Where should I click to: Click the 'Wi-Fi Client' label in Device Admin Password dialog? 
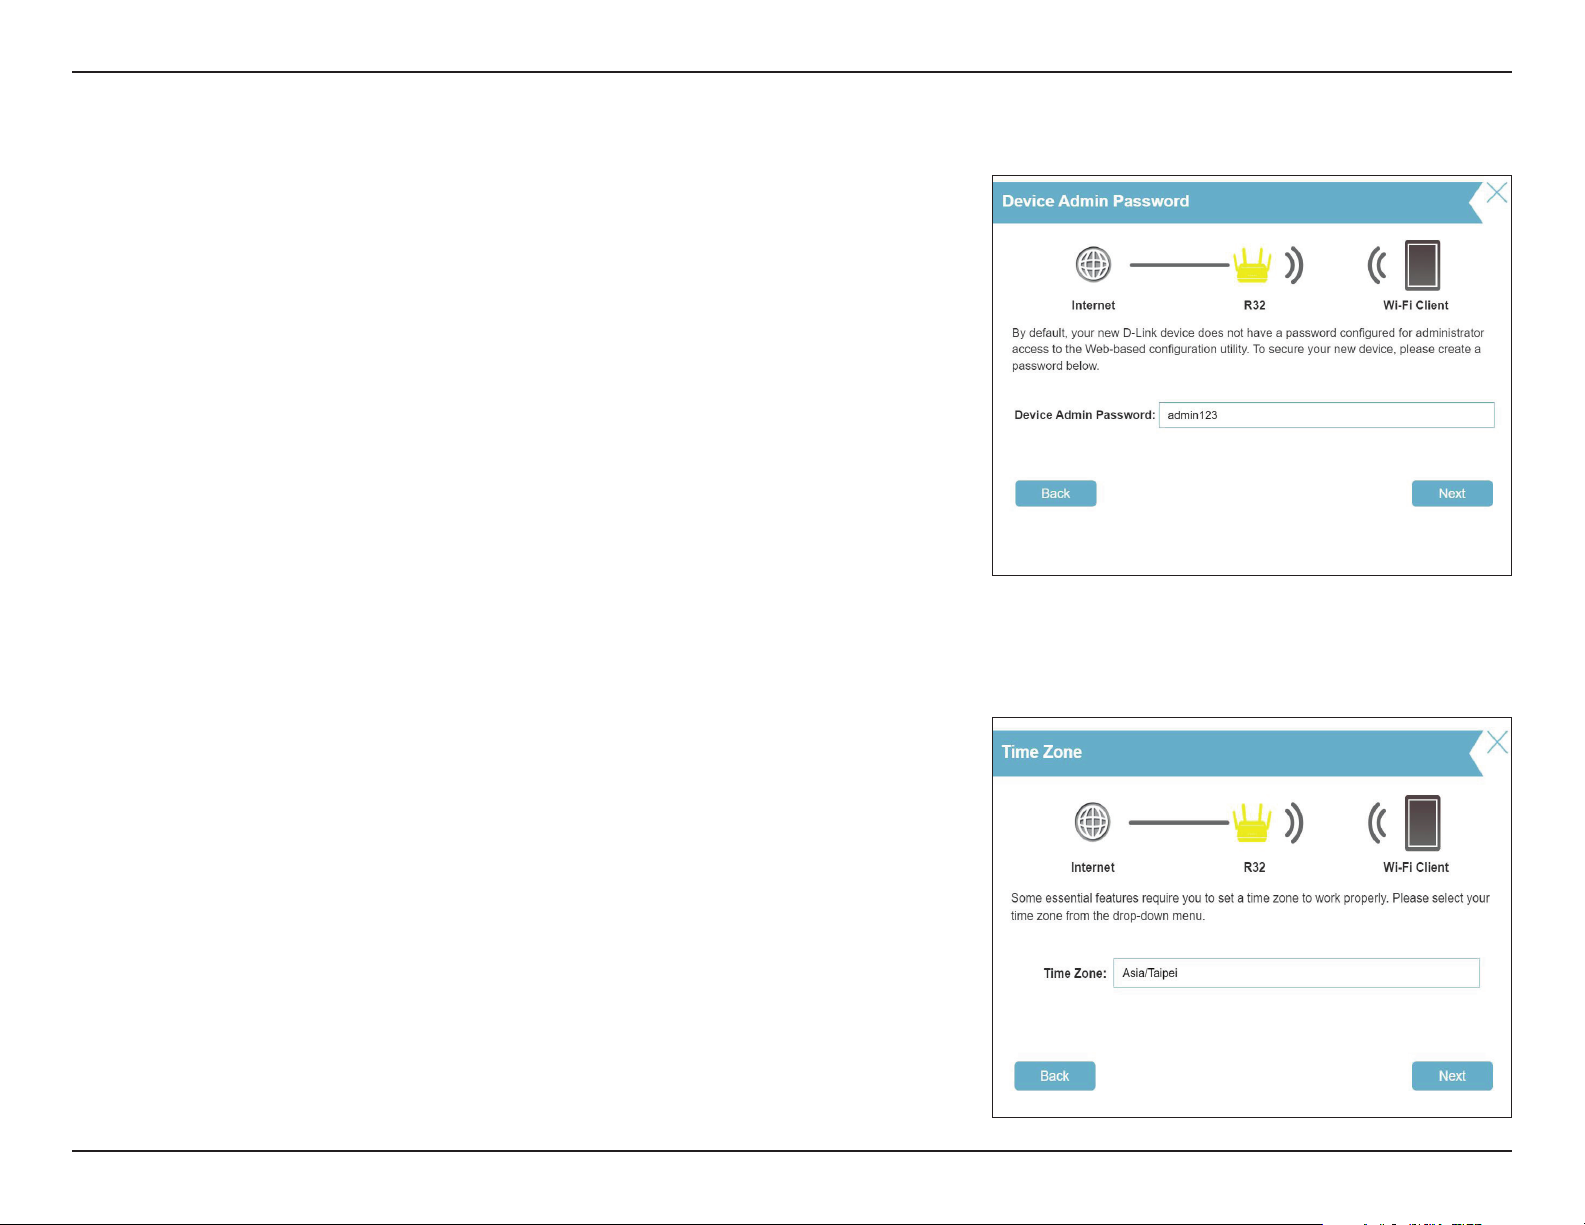tap(1416, 305)
